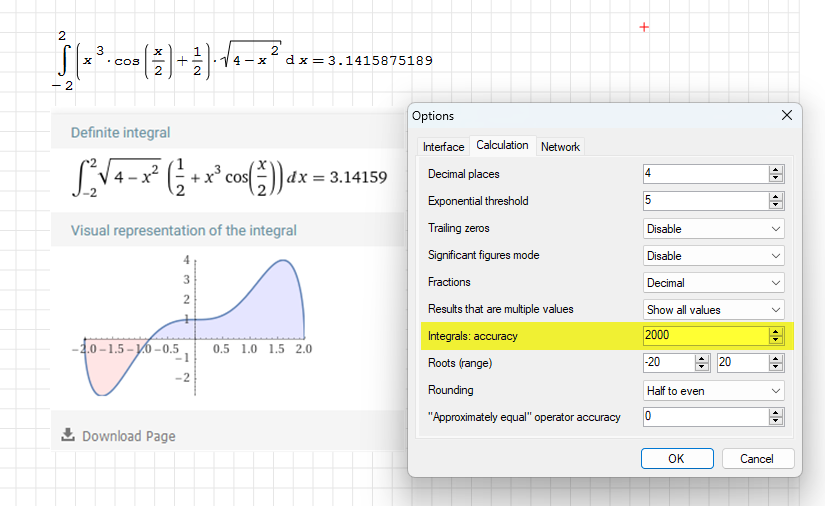This screenshot has height=506, width=825.
Task: Click the download icon beside Download Page
Action: (x=68, y=435)
